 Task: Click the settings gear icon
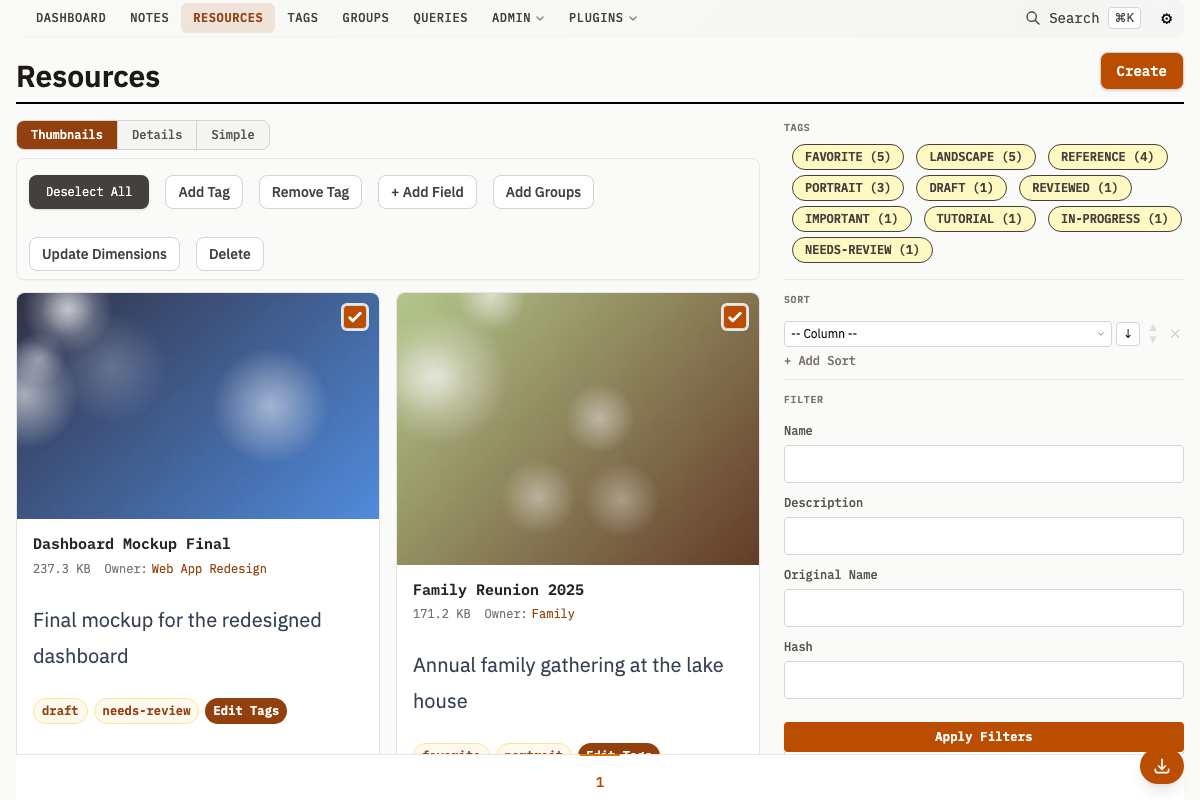point(1166,17)
